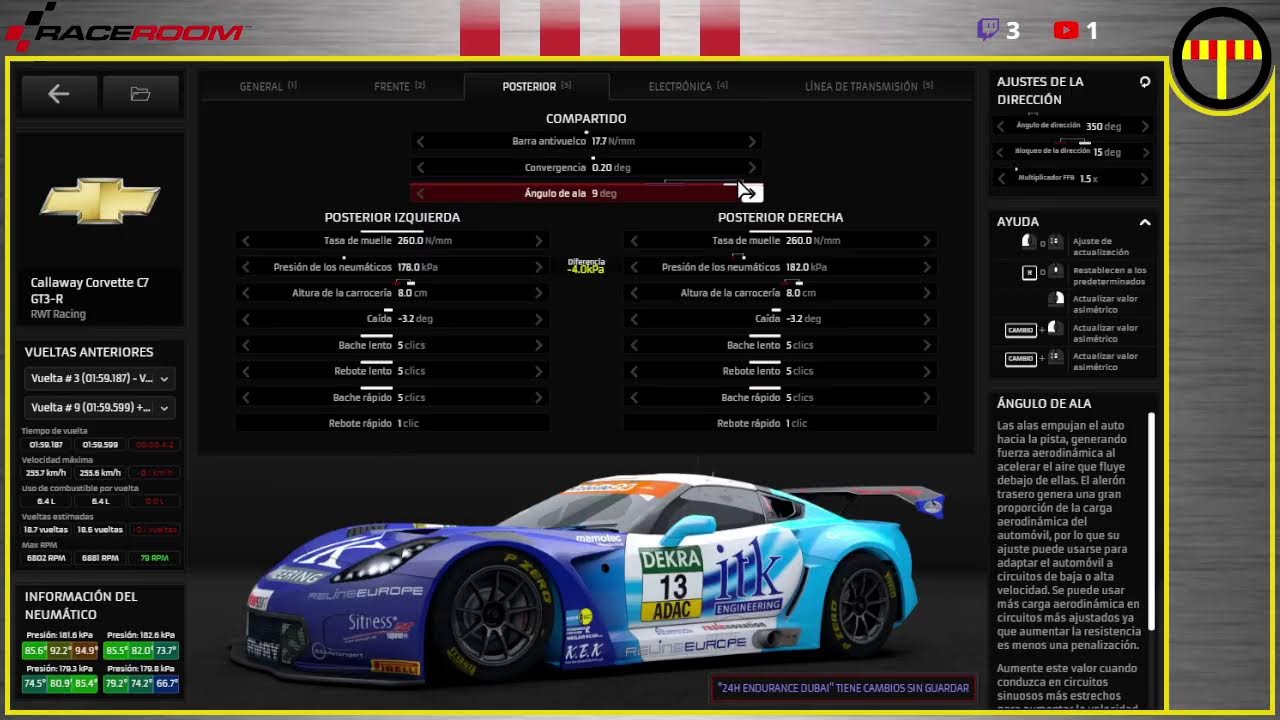The width and height of the screenshot is (1280, 720).
Task: Increase Ángulo de ala value
Action: click(x=752, y=194)
